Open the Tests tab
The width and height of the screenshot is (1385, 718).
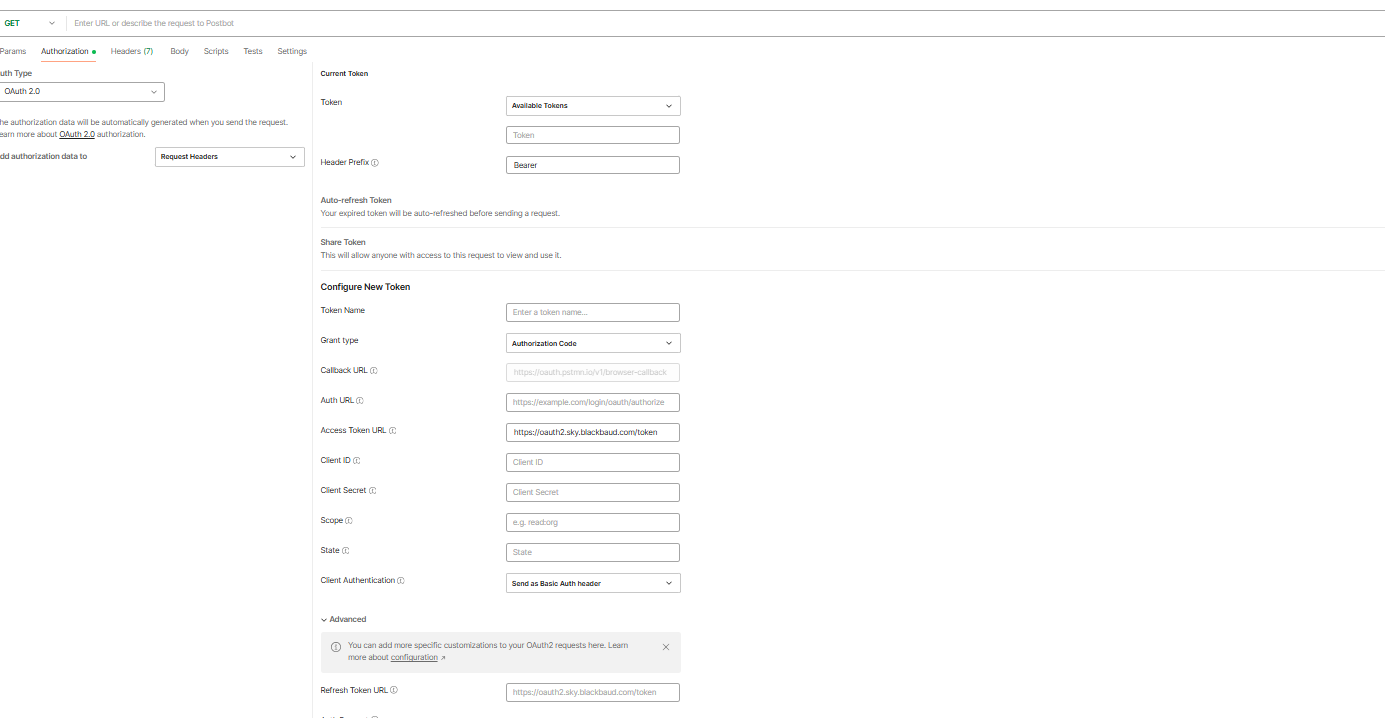(253, 51)
